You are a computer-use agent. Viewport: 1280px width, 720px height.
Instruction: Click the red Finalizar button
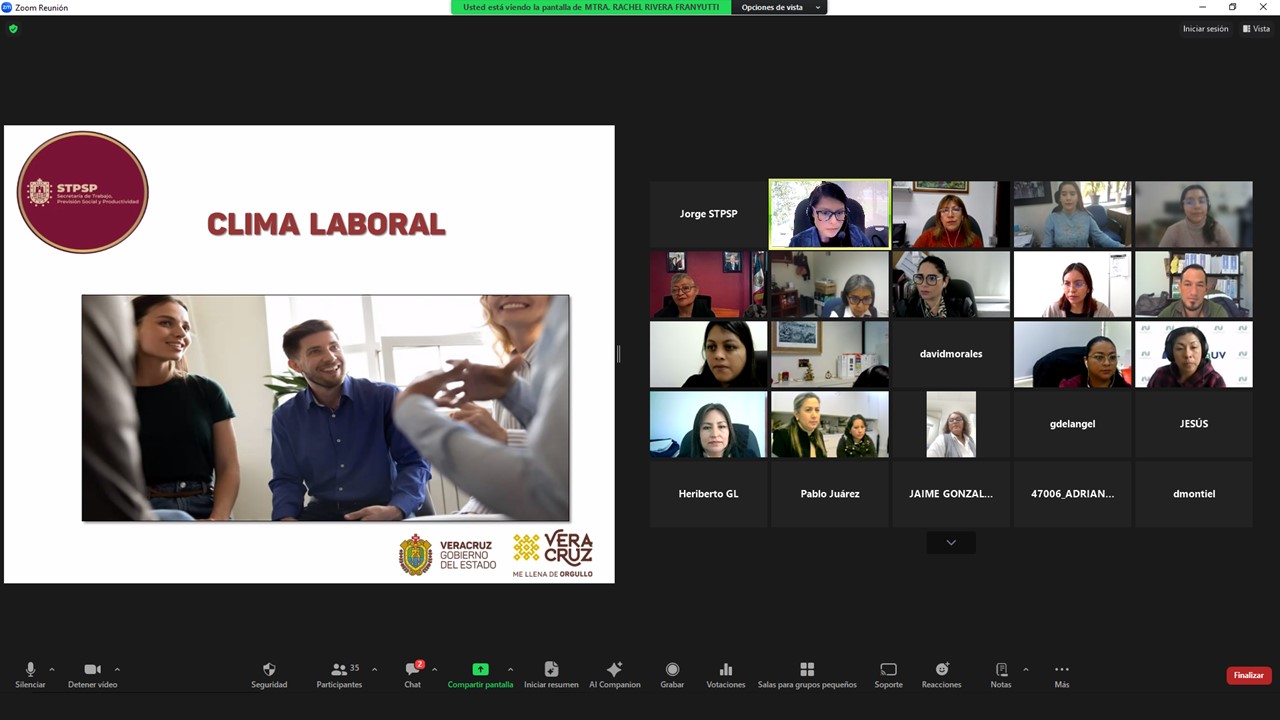1248,675
